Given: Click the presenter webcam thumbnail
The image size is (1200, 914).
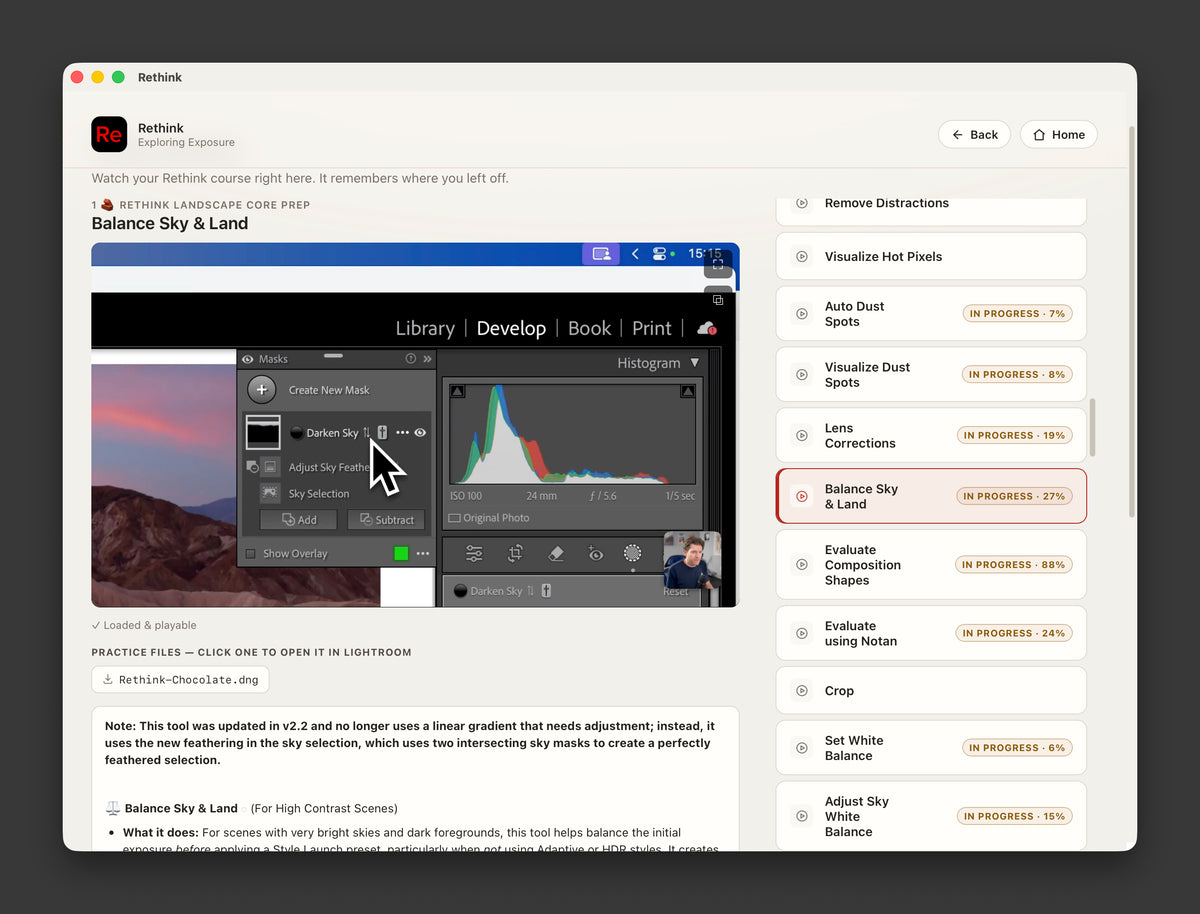Looking at the screenshot, I should point(692,560).
